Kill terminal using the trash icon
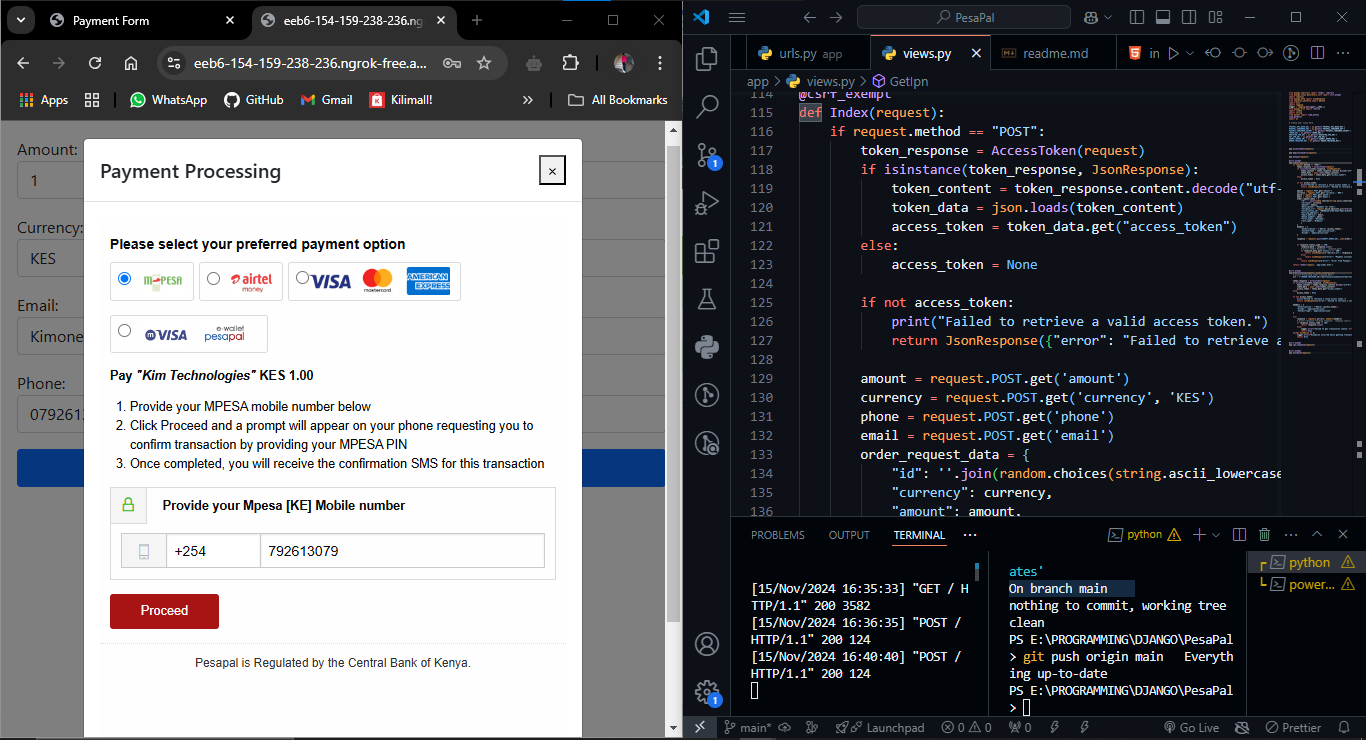 point(1264,535)
